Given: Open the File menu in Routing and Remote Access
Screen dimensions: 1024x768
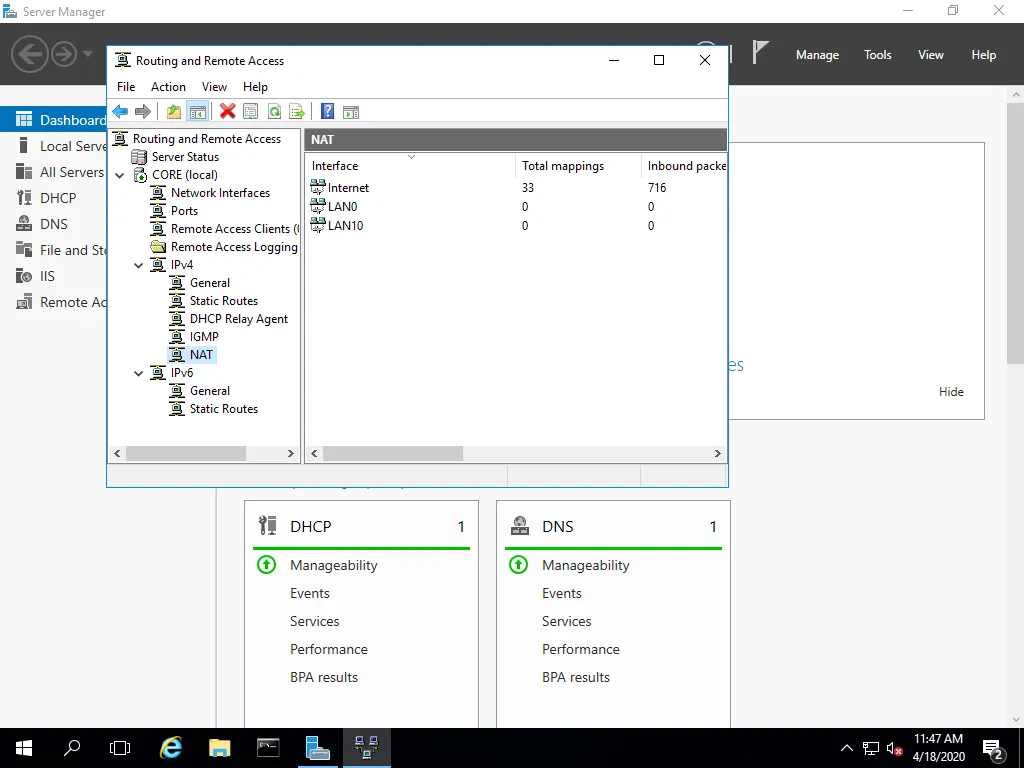Looking at the screenshot, I should [126, 87].
